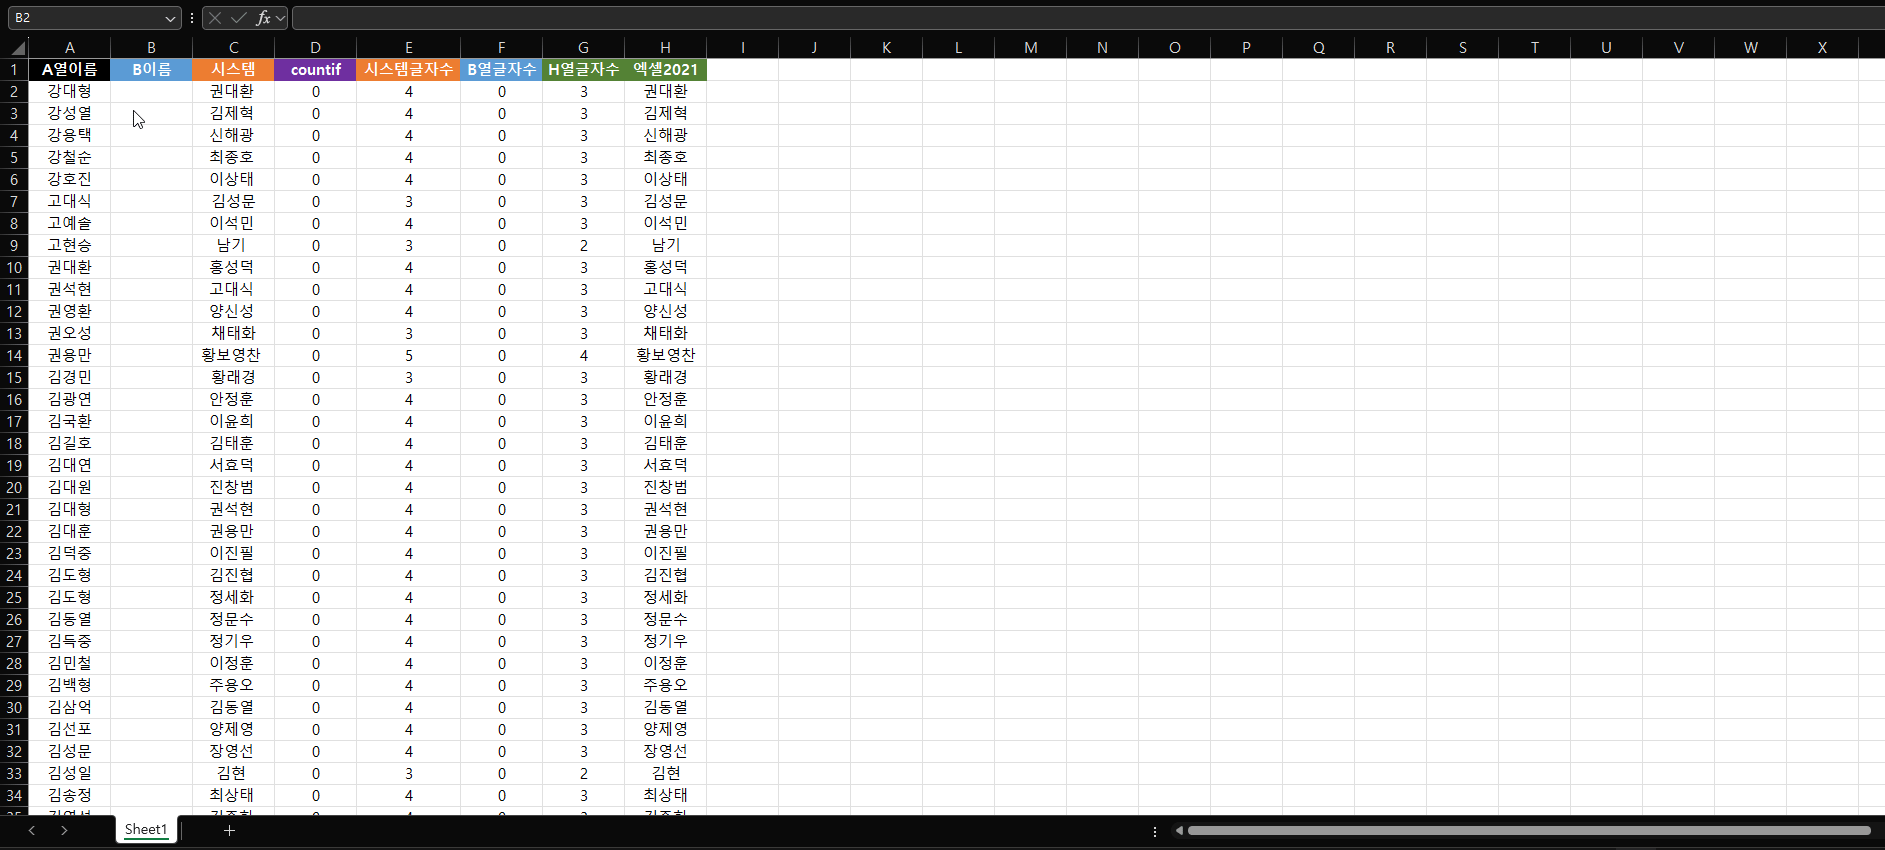Screen dimensions: 1885x850
Task: Click the horizontal scrollbar thumb
Action: click(x=1528, y=830)
